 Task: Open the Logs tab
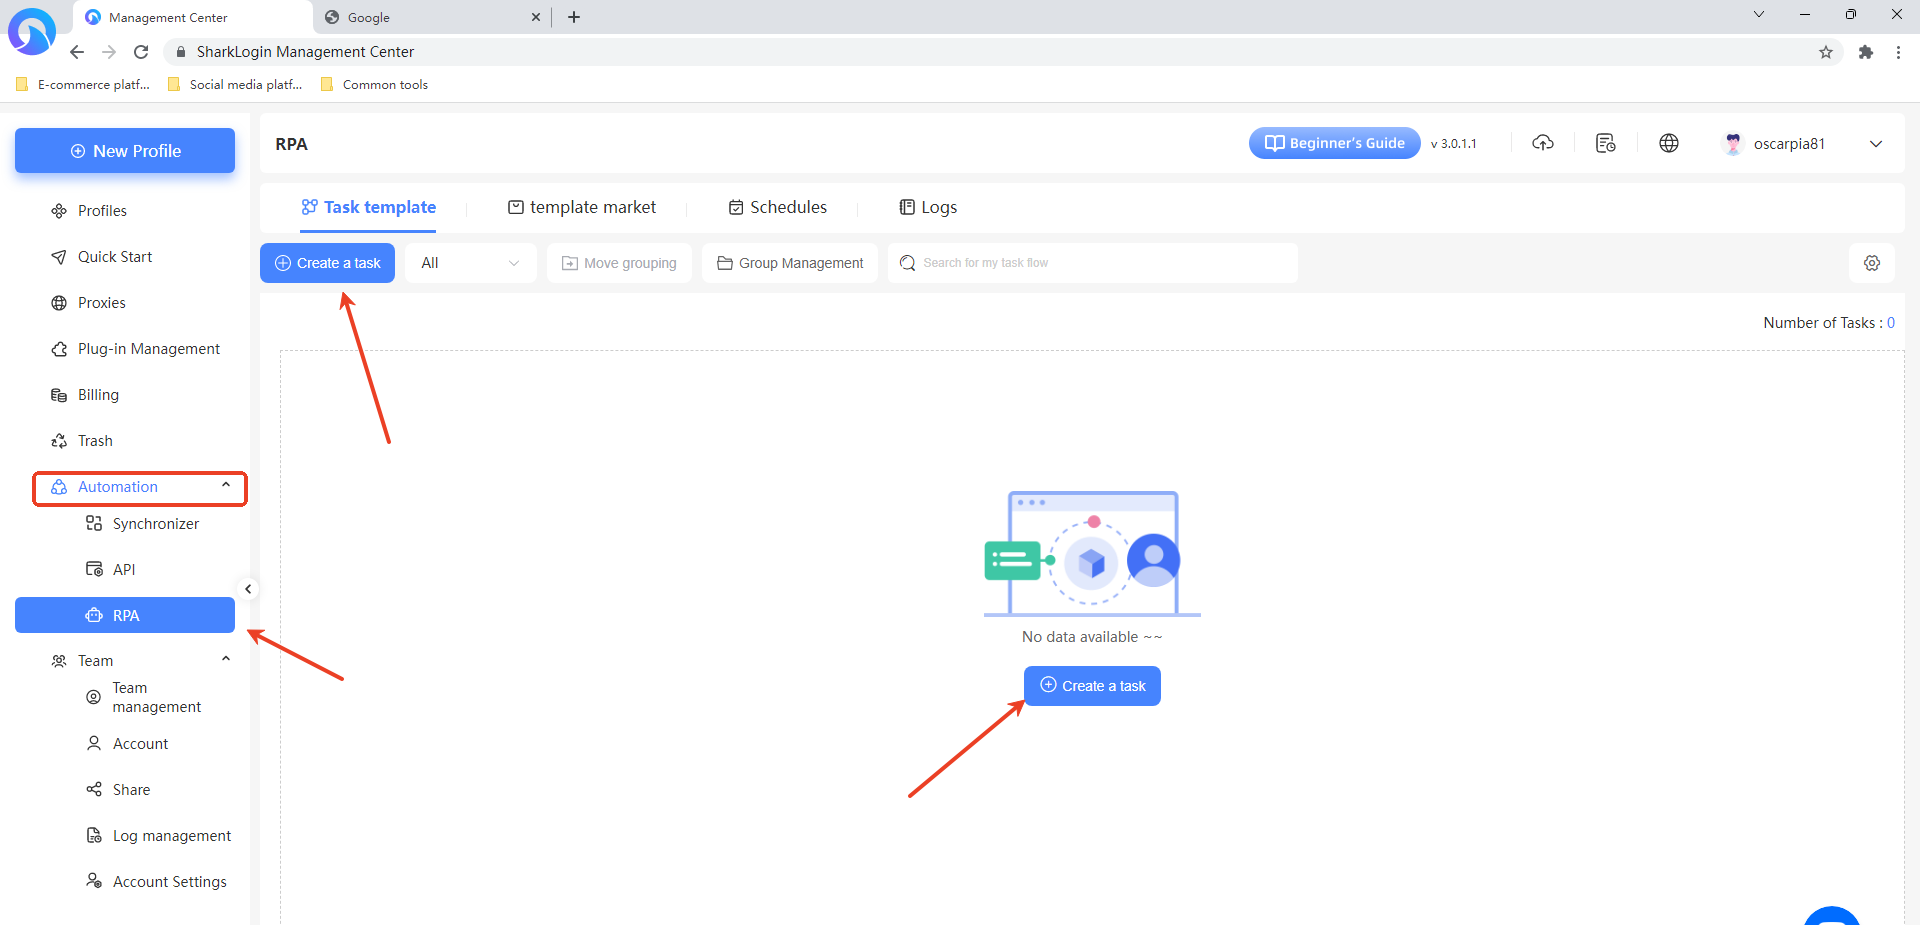[928, 207]
